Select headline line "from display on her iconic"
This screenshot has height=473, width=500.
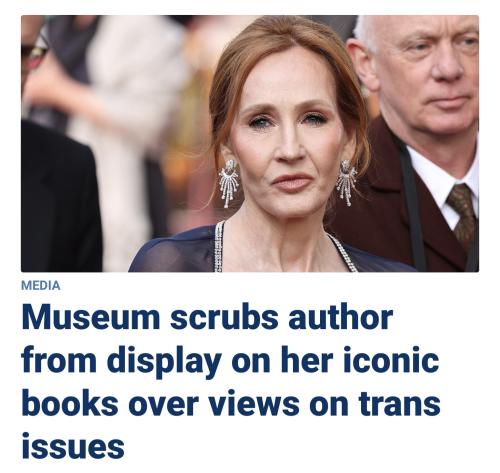(x=230, y=361)
